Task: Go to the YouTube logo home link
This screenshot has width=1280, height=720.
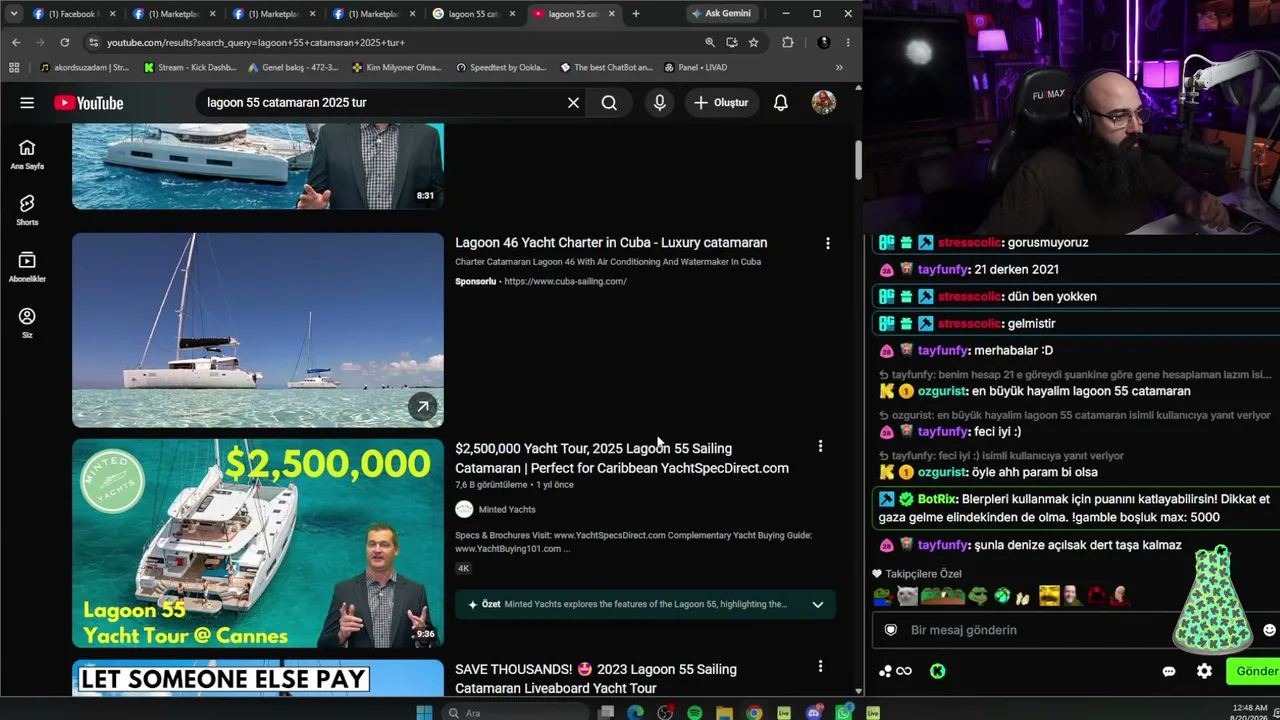Action: click(x=89, y=103)
